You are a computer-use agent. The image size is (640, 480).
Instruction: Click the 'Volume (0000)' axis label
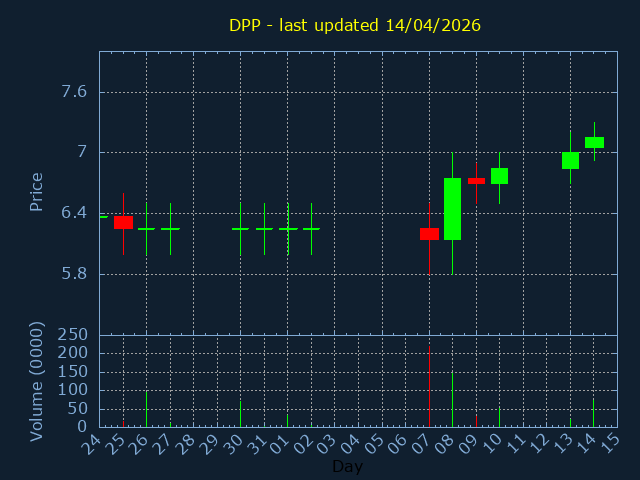pyautogui.click(x=37, y=381)
